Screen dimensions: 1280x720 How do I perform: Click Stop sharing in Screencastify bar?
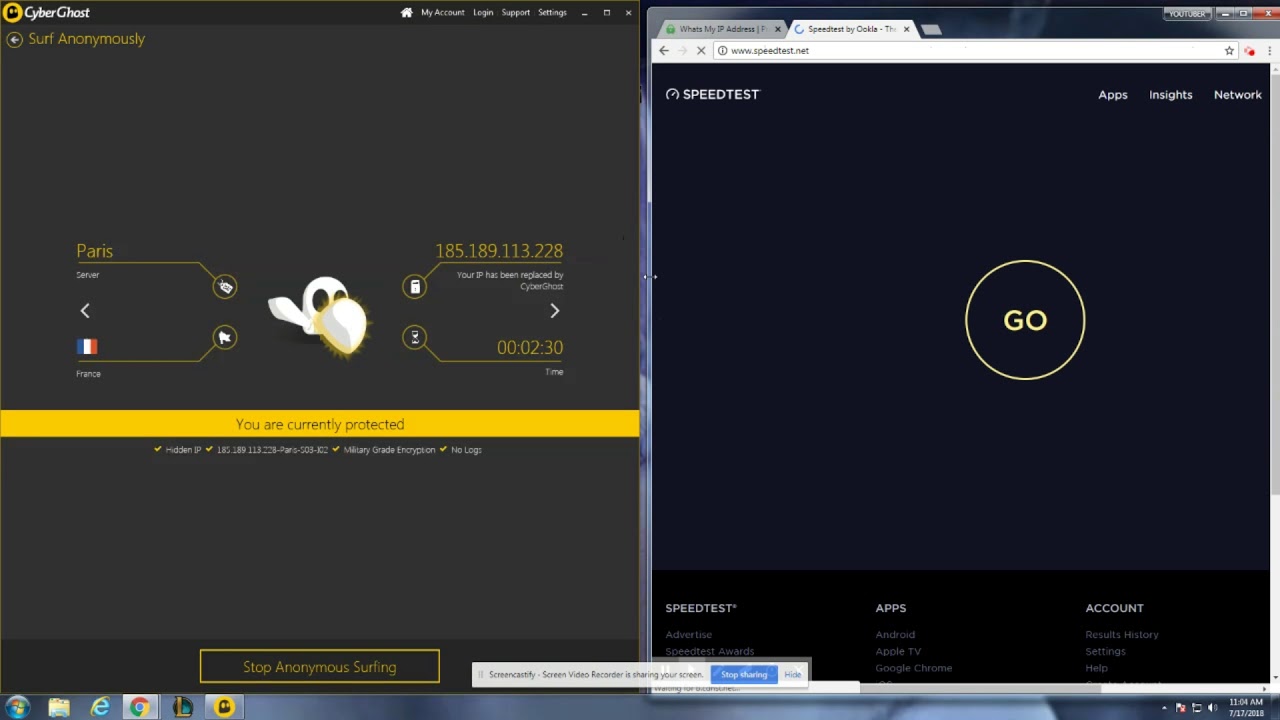click(x=744, y=674)
